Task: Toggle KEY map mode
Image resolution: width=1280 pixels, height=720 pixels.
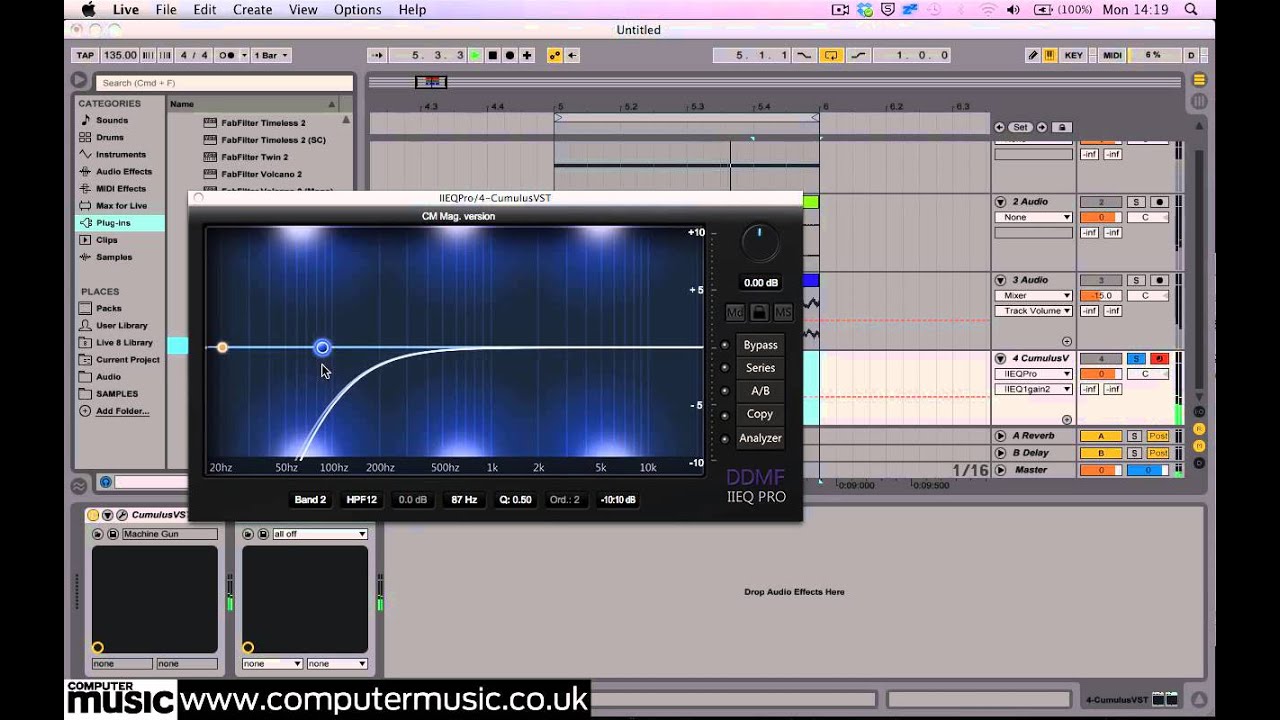Action: [x=1074, y=56]
